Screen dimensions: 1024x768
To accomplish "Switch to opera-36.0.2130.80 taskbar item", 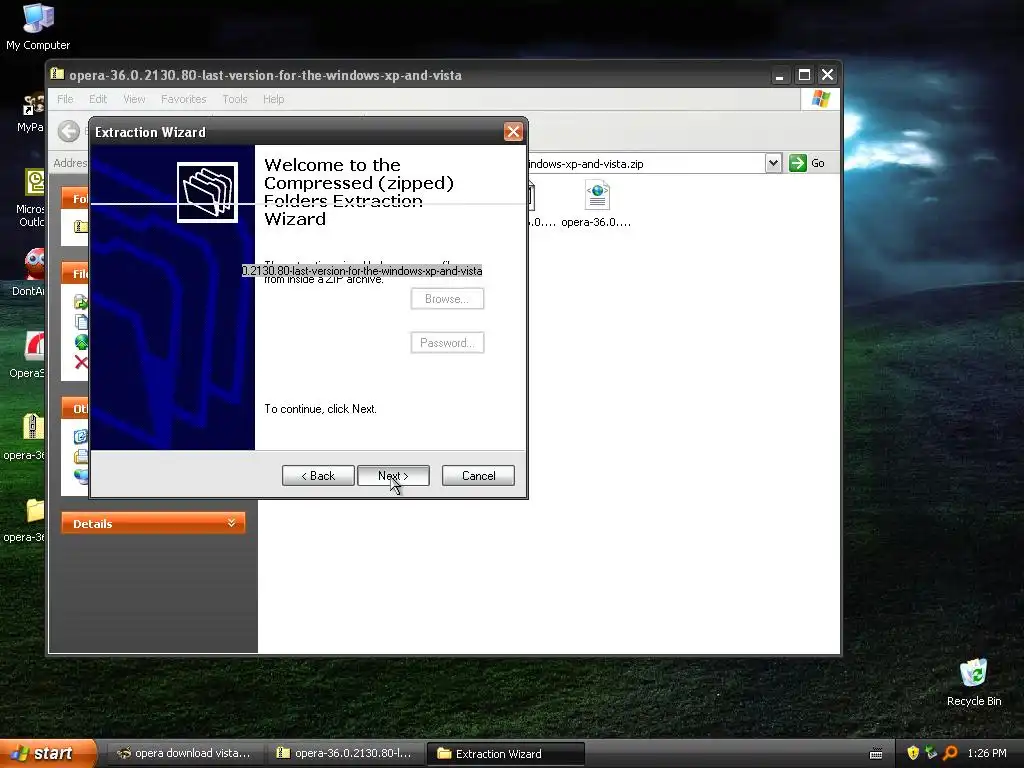I will [344, 753].
